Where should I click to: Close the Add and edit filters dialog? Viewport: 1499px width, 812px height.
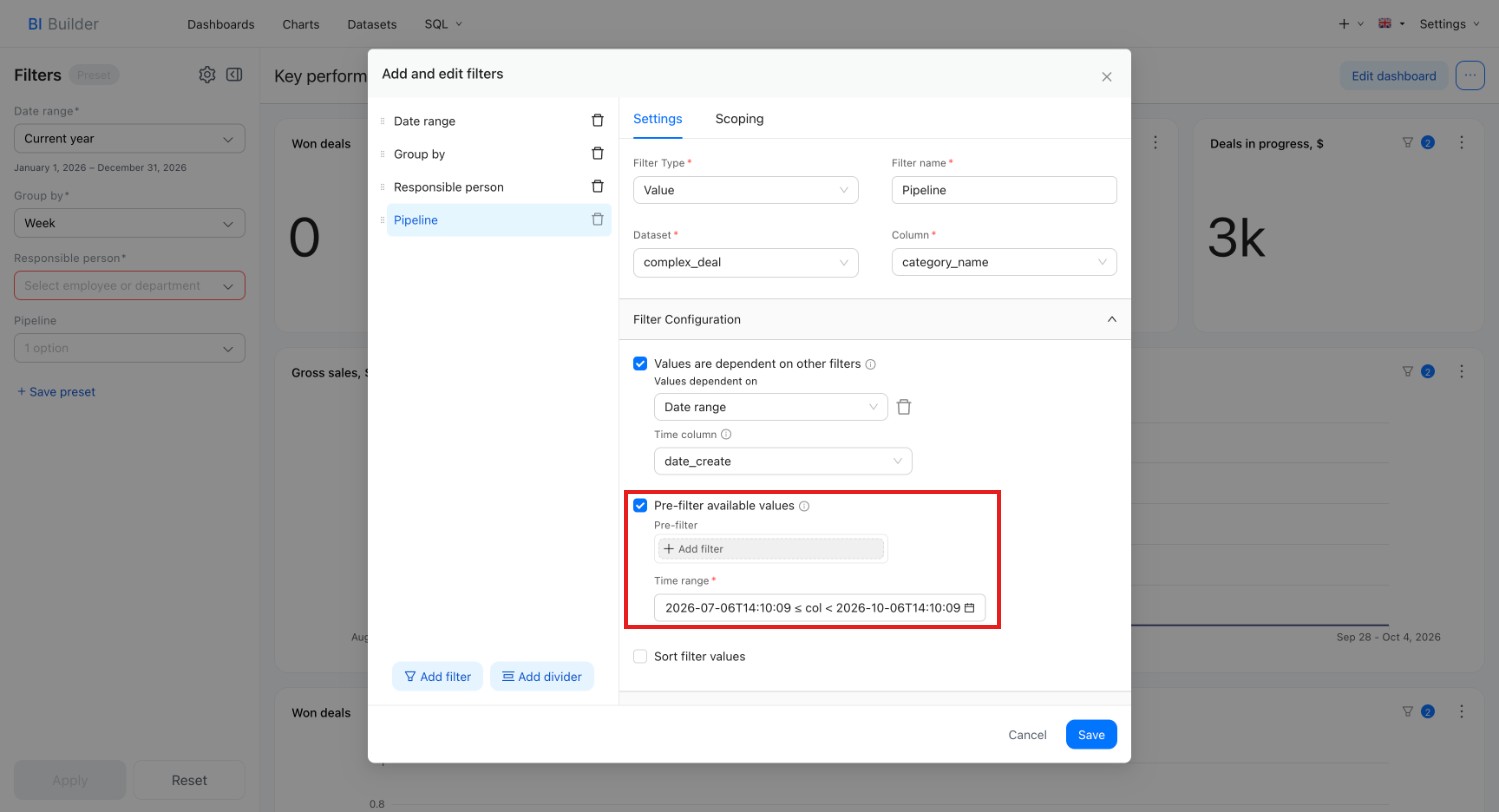pyautogui.click(x=1106, y=77)
